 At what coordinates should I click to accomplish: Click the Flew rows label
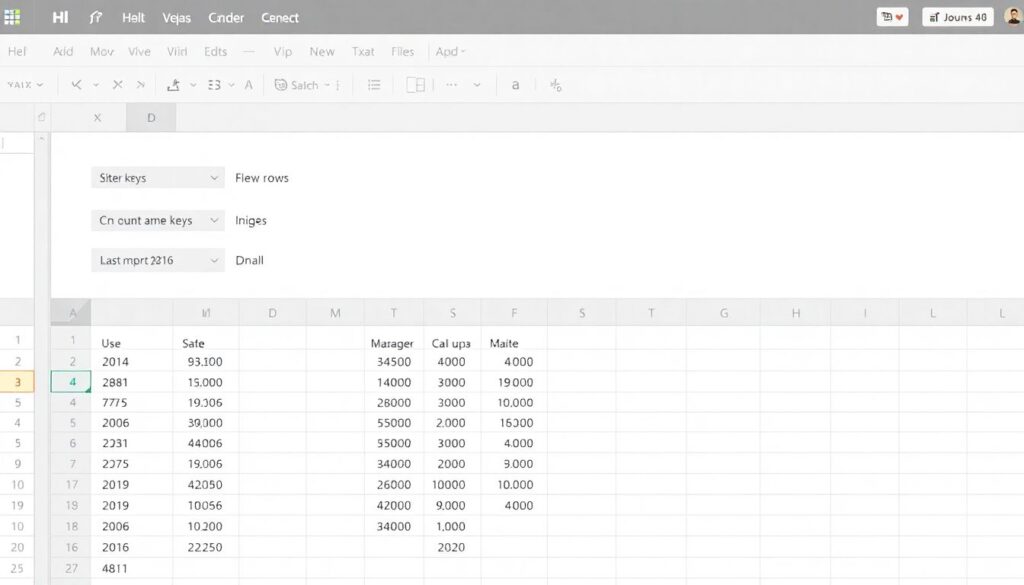(x=262, y=178)
